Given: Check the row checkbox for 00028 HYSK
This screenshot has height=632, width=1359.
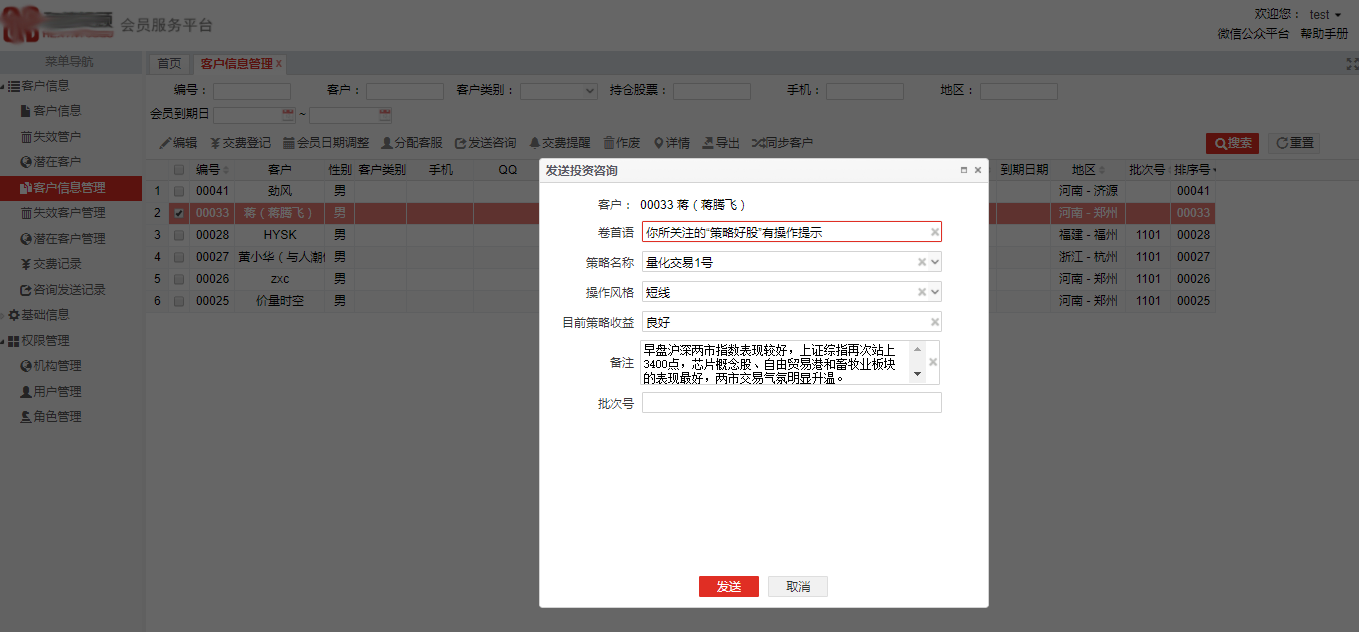Looking at the screenshot, I should pos(179,235).
